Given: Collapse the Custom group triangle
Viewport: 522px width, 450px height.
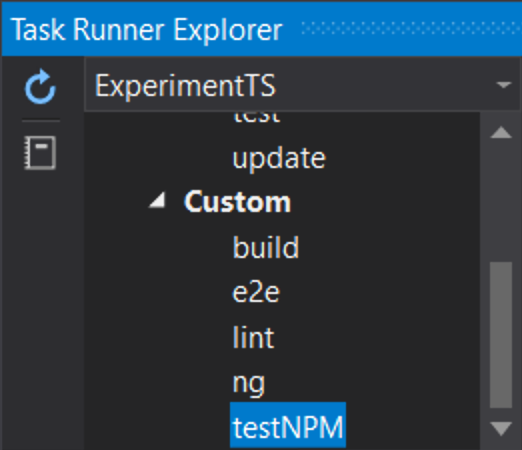Looking at the screenshot, I should coord(157,200).
